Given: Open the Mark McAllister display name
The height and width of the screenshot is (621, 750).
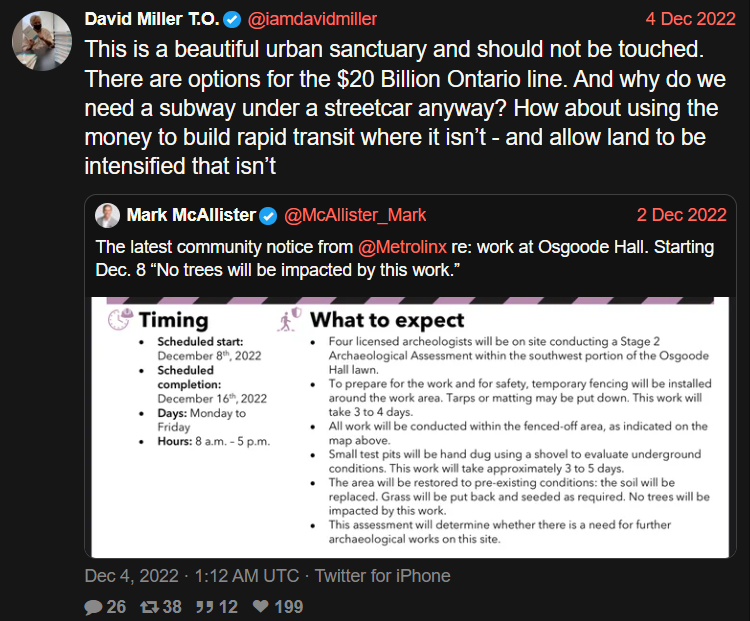Looking at the screenshot, I should coord(191,215).
